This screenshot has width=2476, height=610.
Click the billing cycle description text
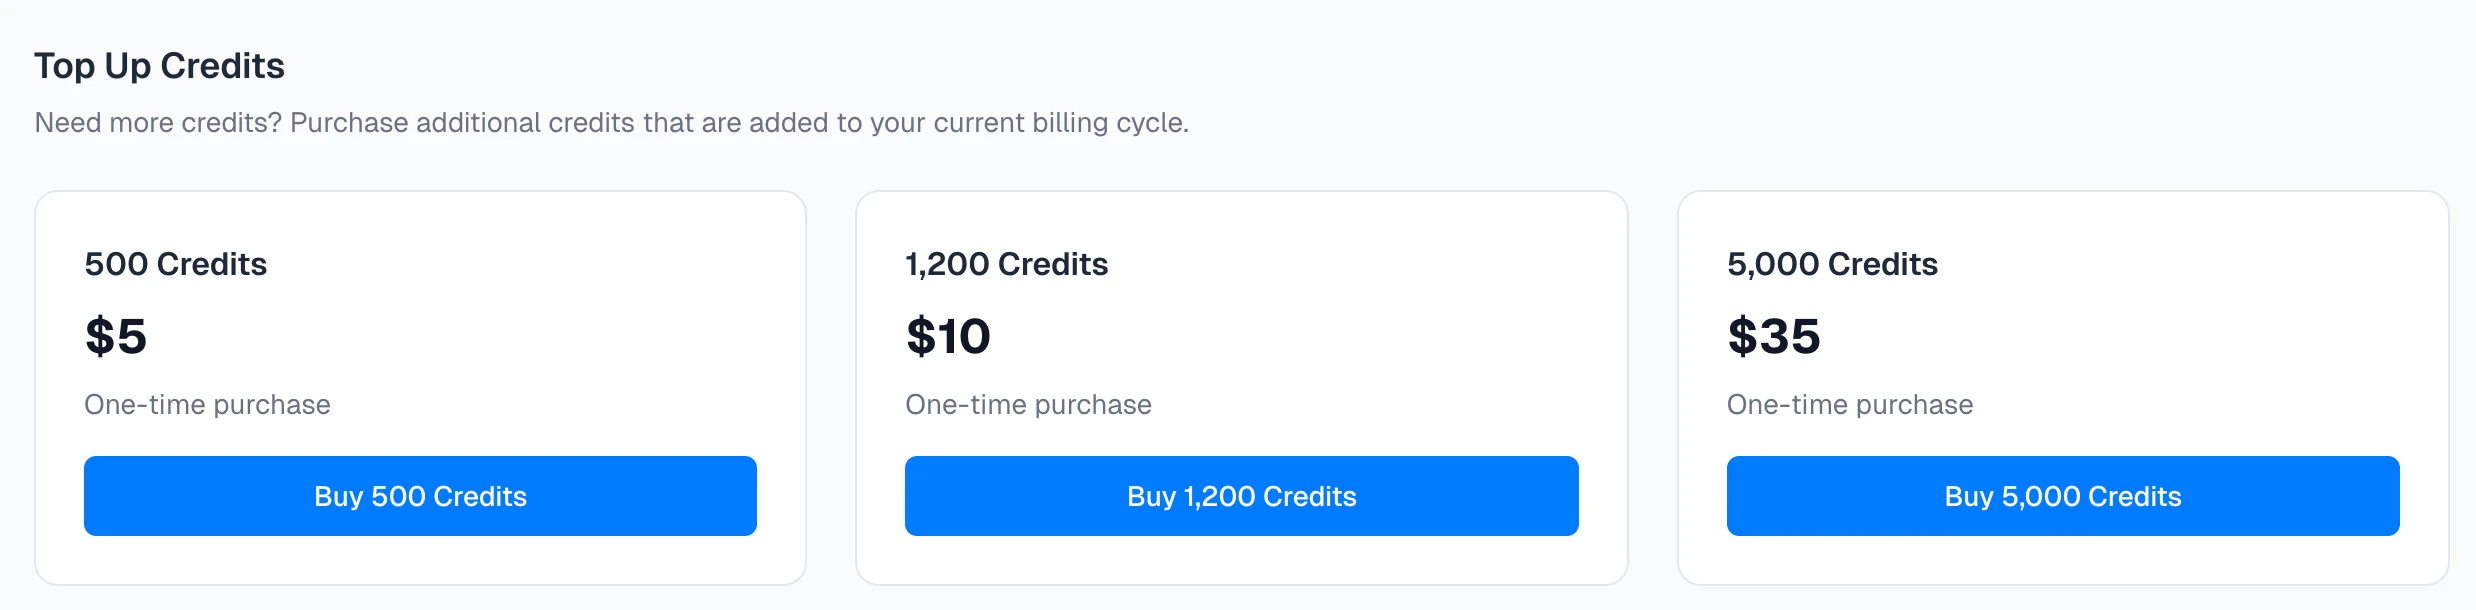[613, 122]
